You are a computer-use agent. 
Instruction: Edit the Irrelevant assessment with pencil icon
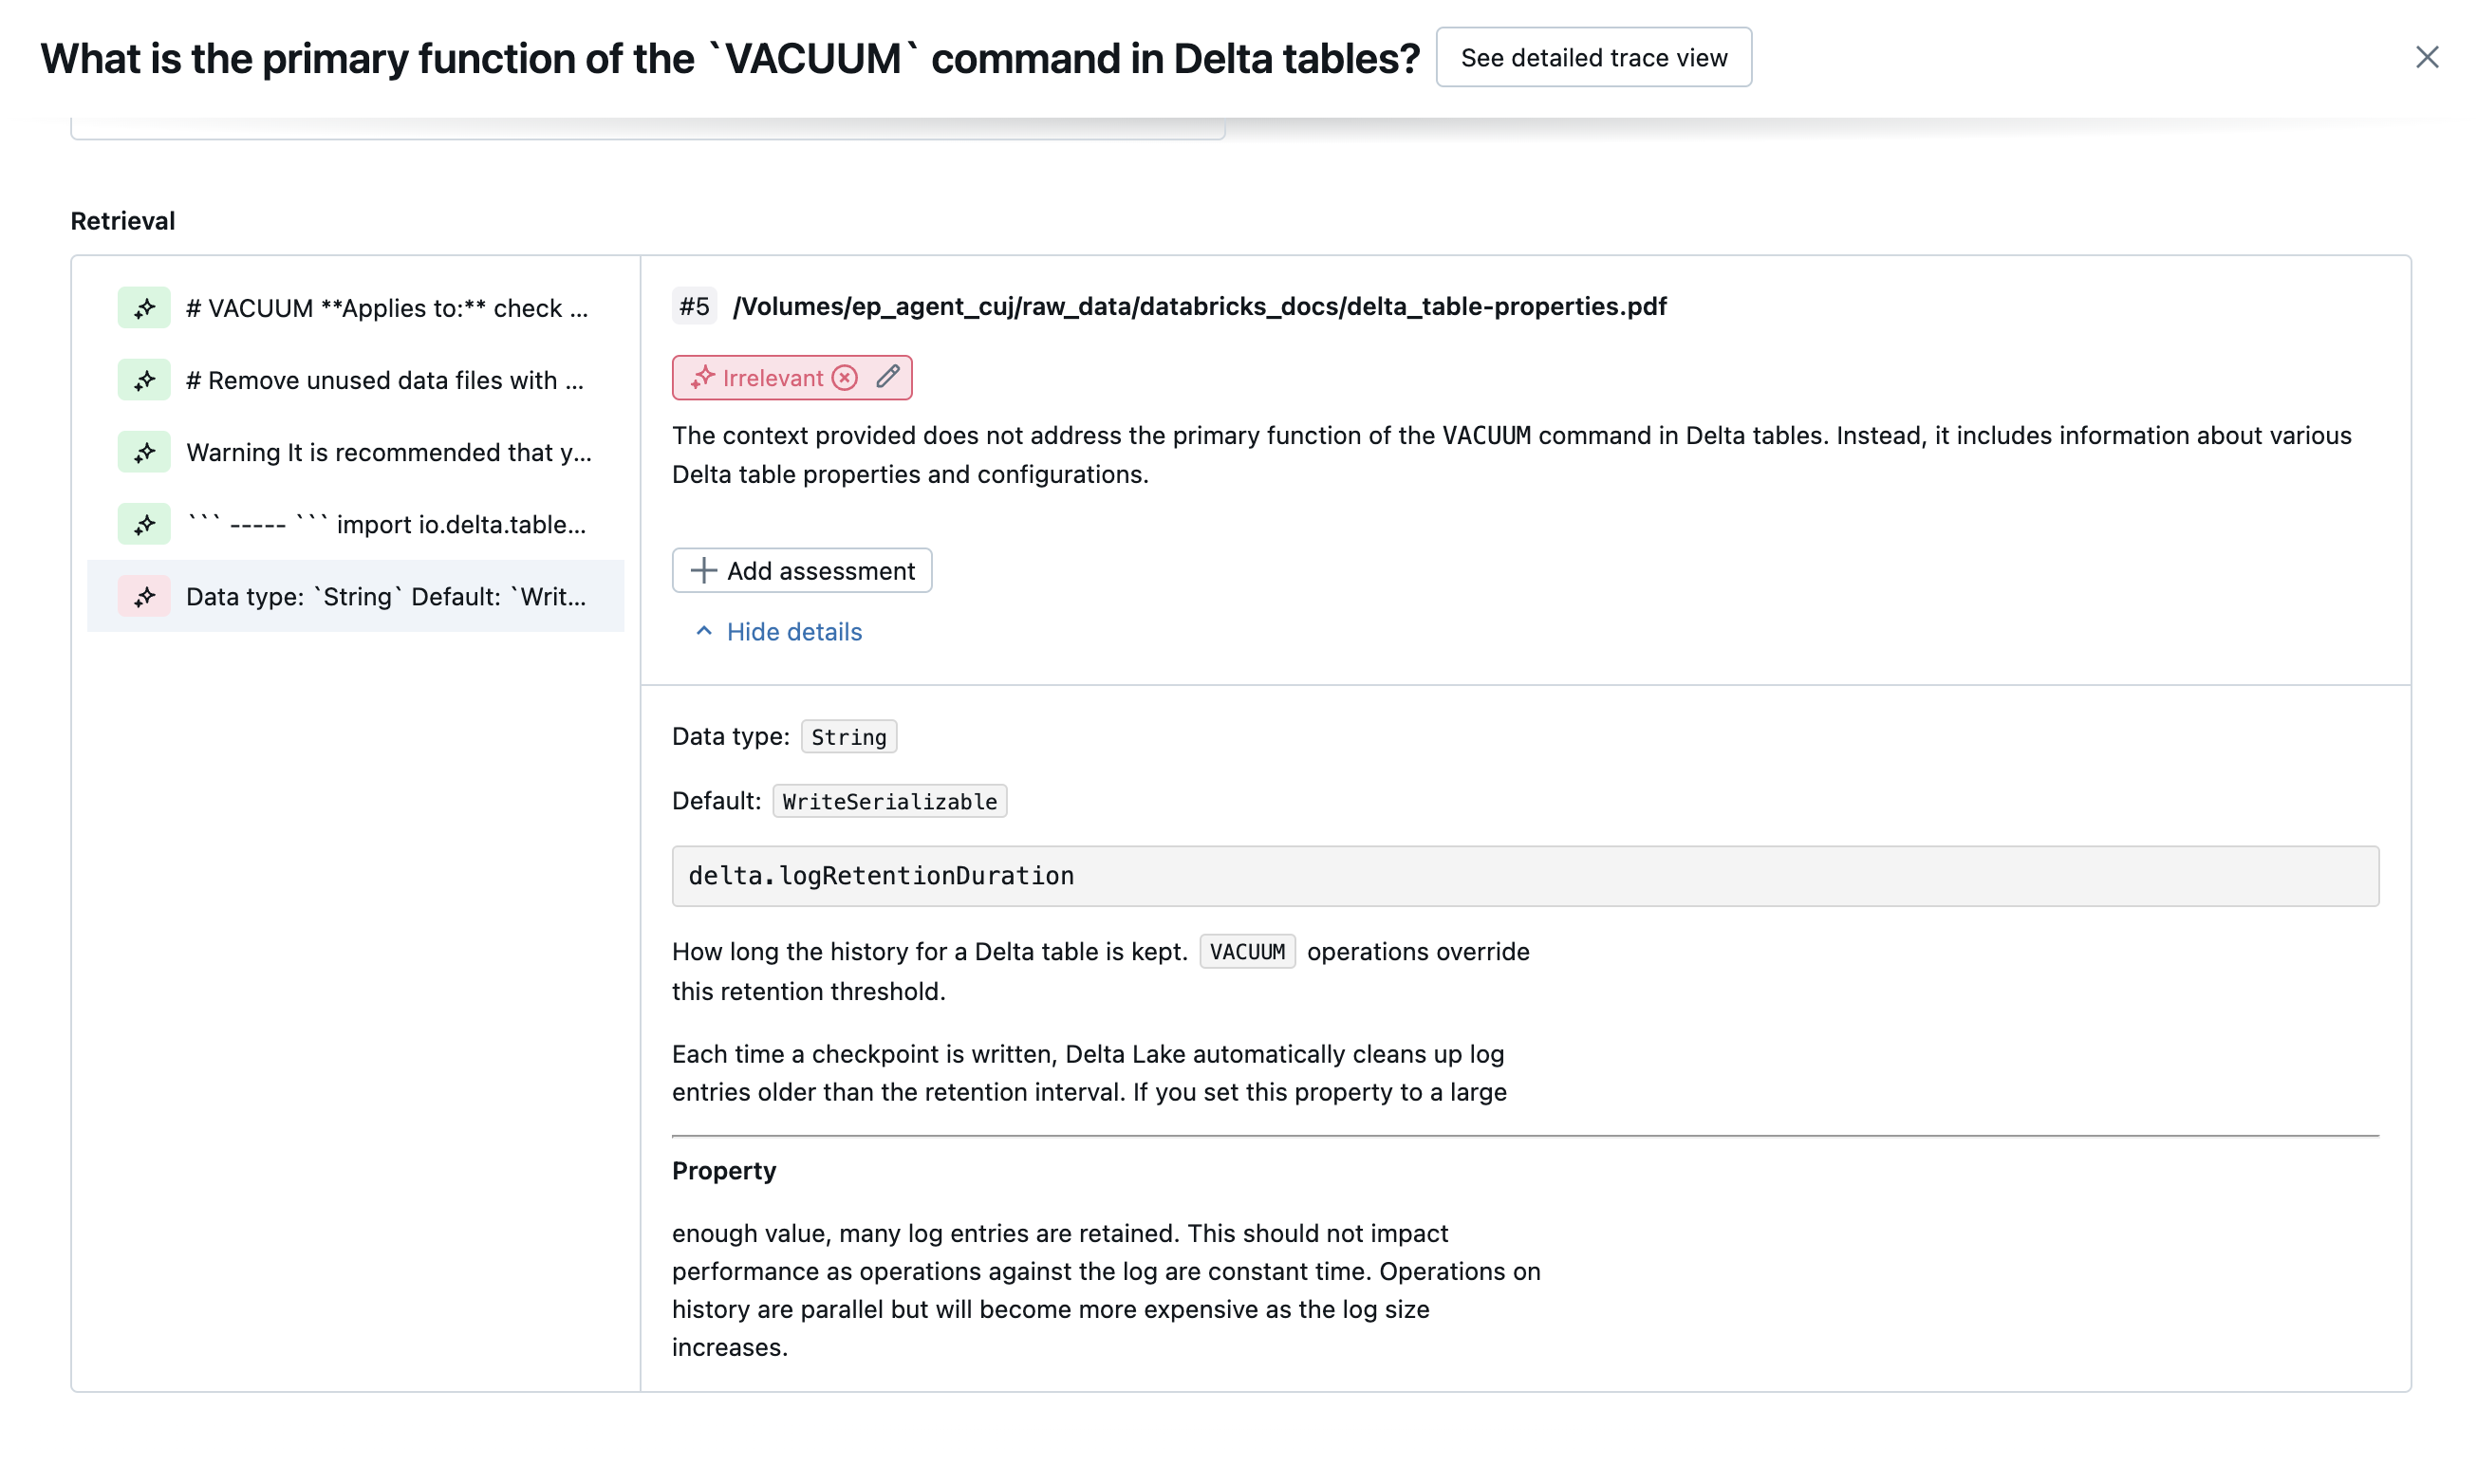point(888,377)
